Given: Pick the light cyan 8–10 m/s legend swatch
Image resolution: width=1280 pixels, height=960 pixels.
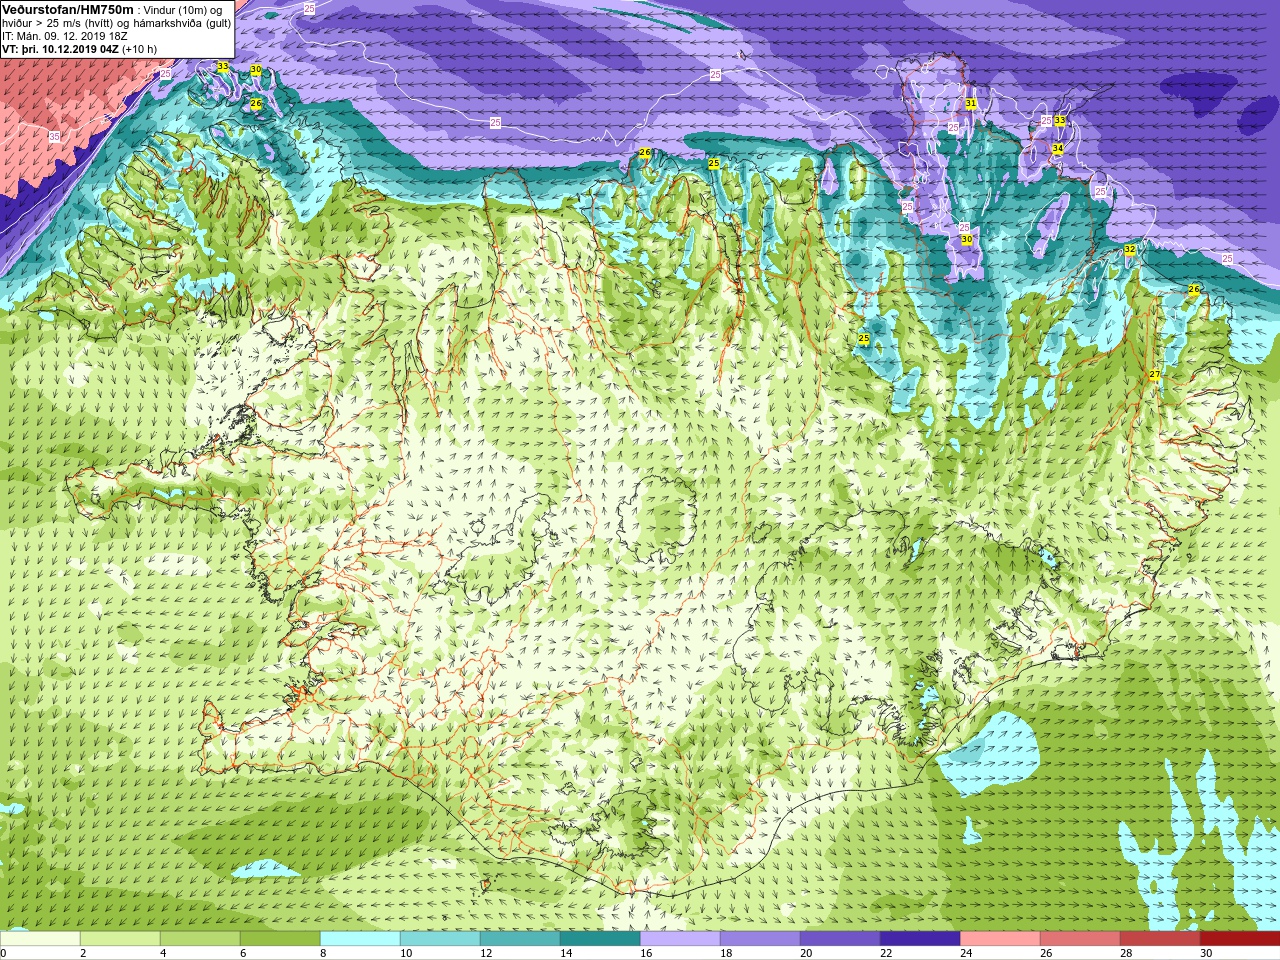Looking at the screenshot, I should pyautogui.click(x=360, y=939).
